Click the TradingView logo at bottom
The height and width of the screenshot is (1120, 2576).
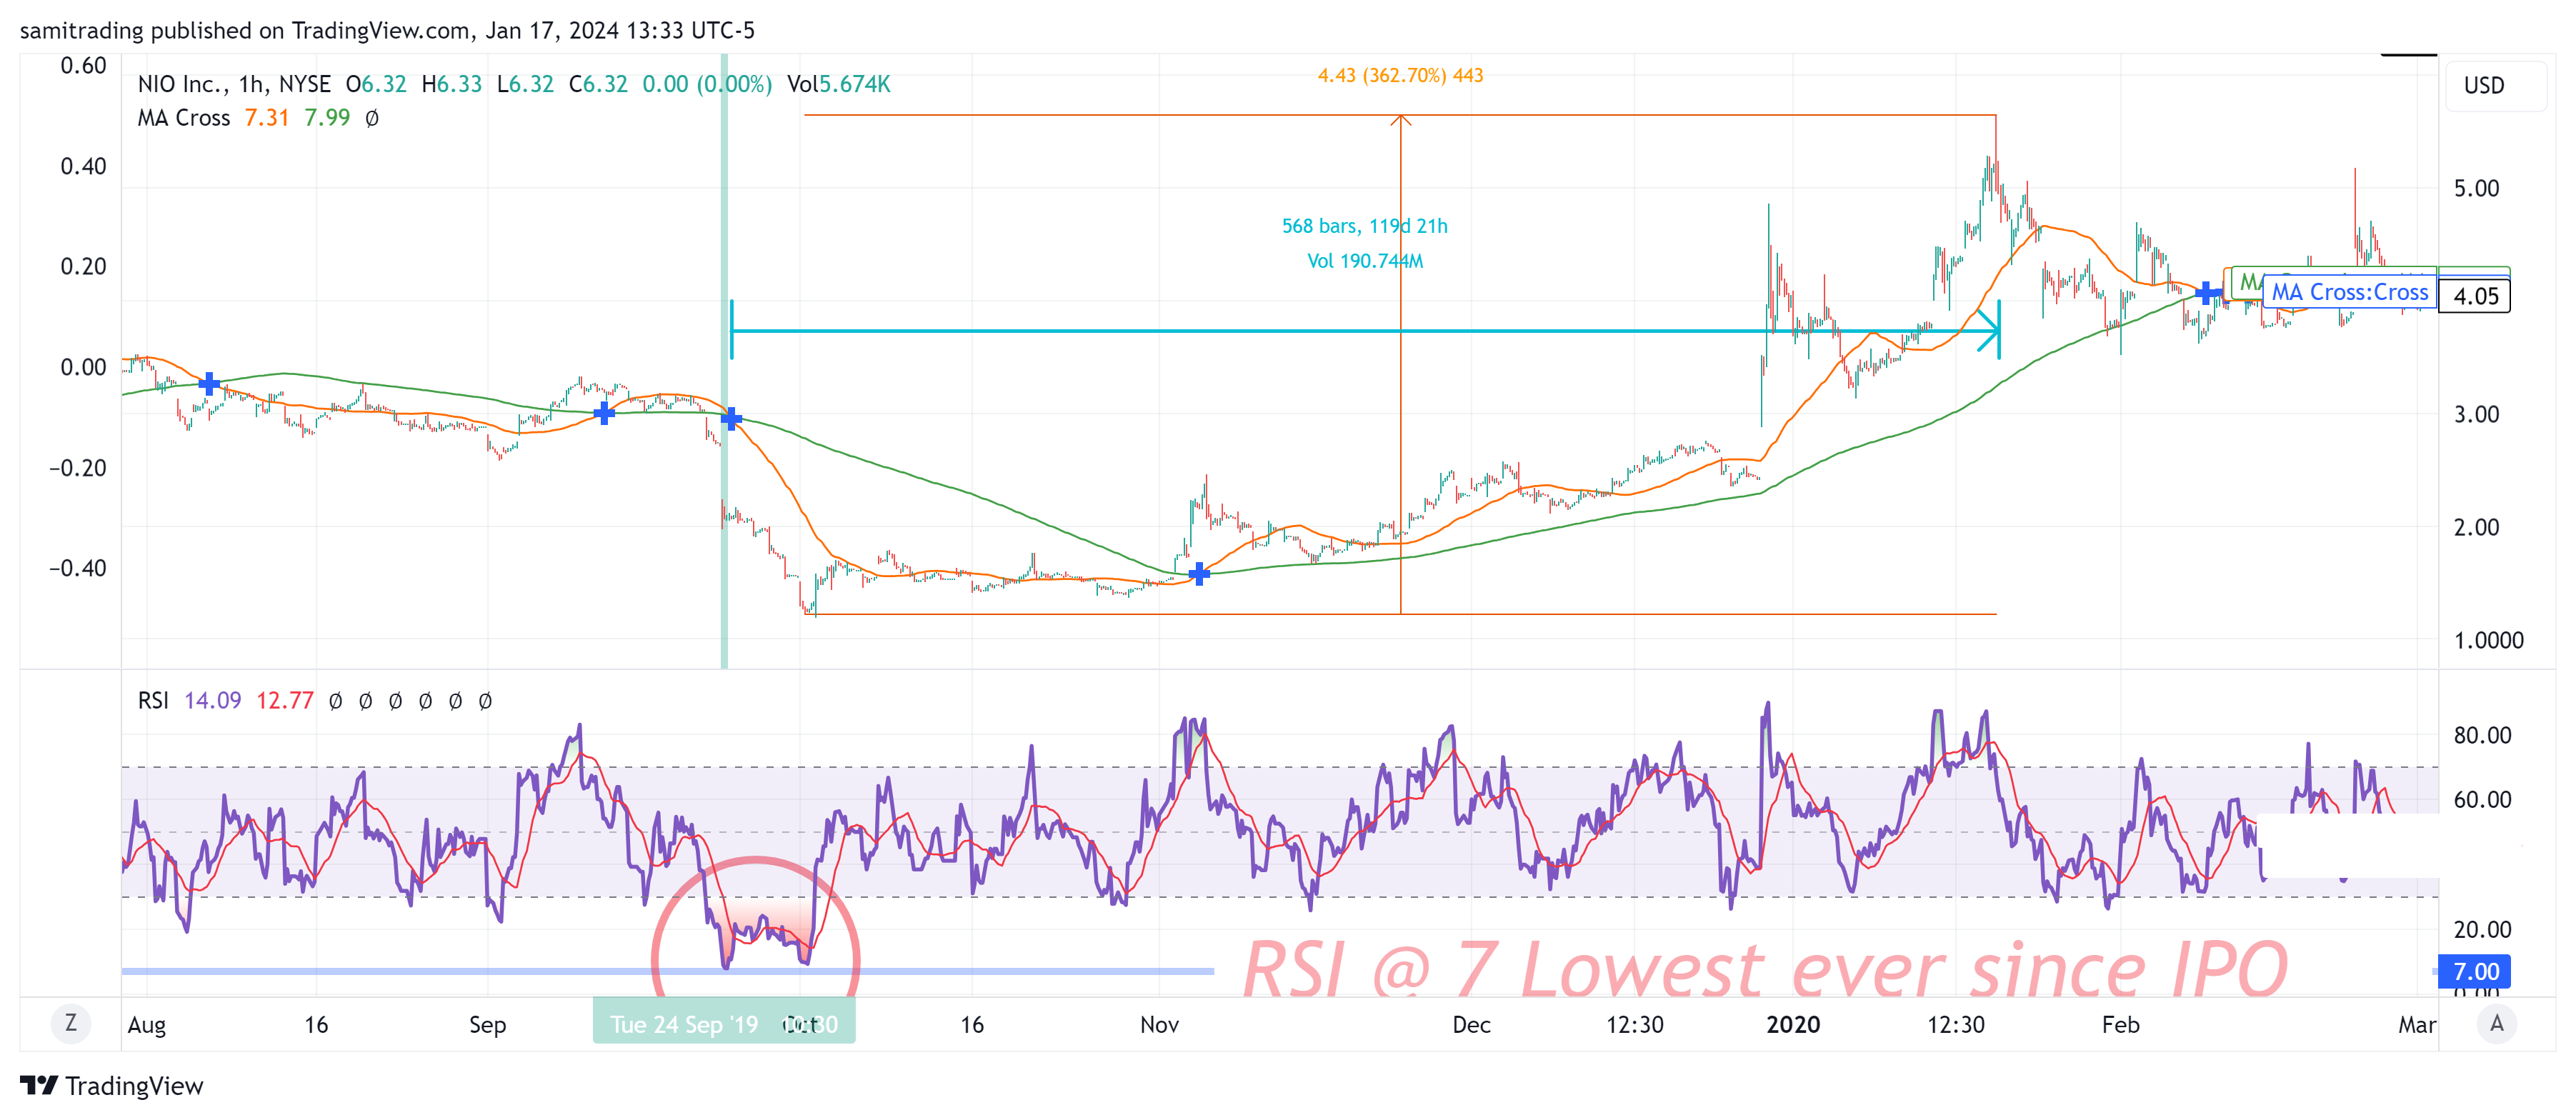click(x=111, y=1085)
